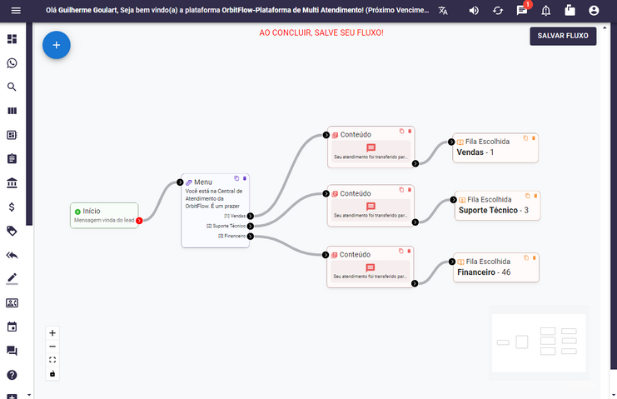Click the pencil edit icon in sidebar
This screenshot has width=617, height=399.
[12, 279]
